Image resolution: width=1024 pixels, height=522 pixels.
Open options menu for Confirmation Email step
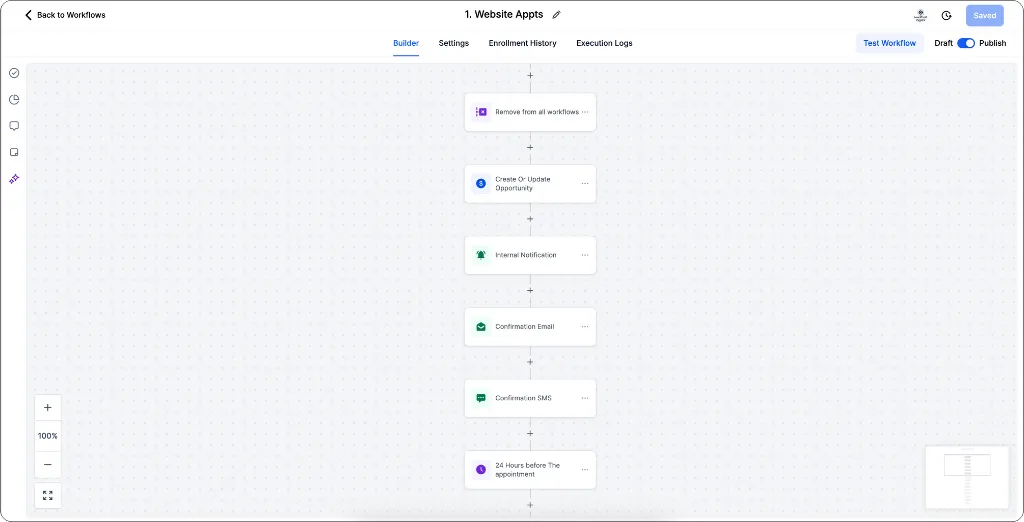tap(585, 327)
